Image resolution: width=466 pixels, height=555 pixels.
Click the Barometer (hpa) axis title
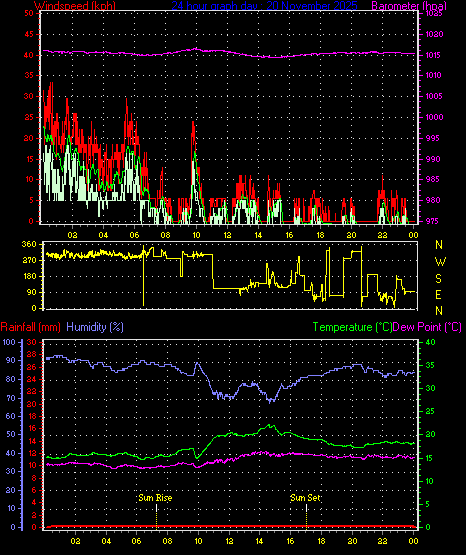pyautogui.click(x=409, y=6)
